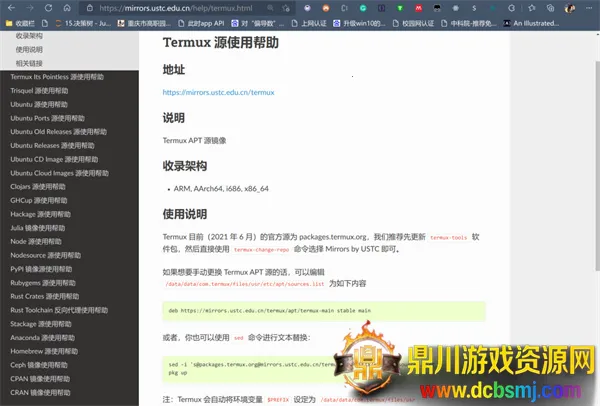Open Clojars 源使用帮助 in sidebar
Viewport: 600px width, 406px height.
(38, 187)
